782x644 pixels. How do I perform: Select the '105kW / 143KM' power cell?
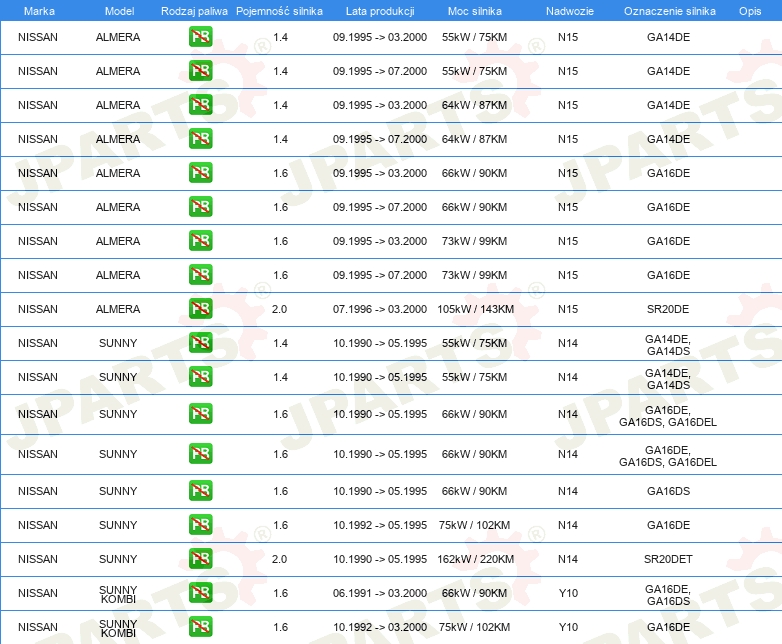tap(475, 309)
